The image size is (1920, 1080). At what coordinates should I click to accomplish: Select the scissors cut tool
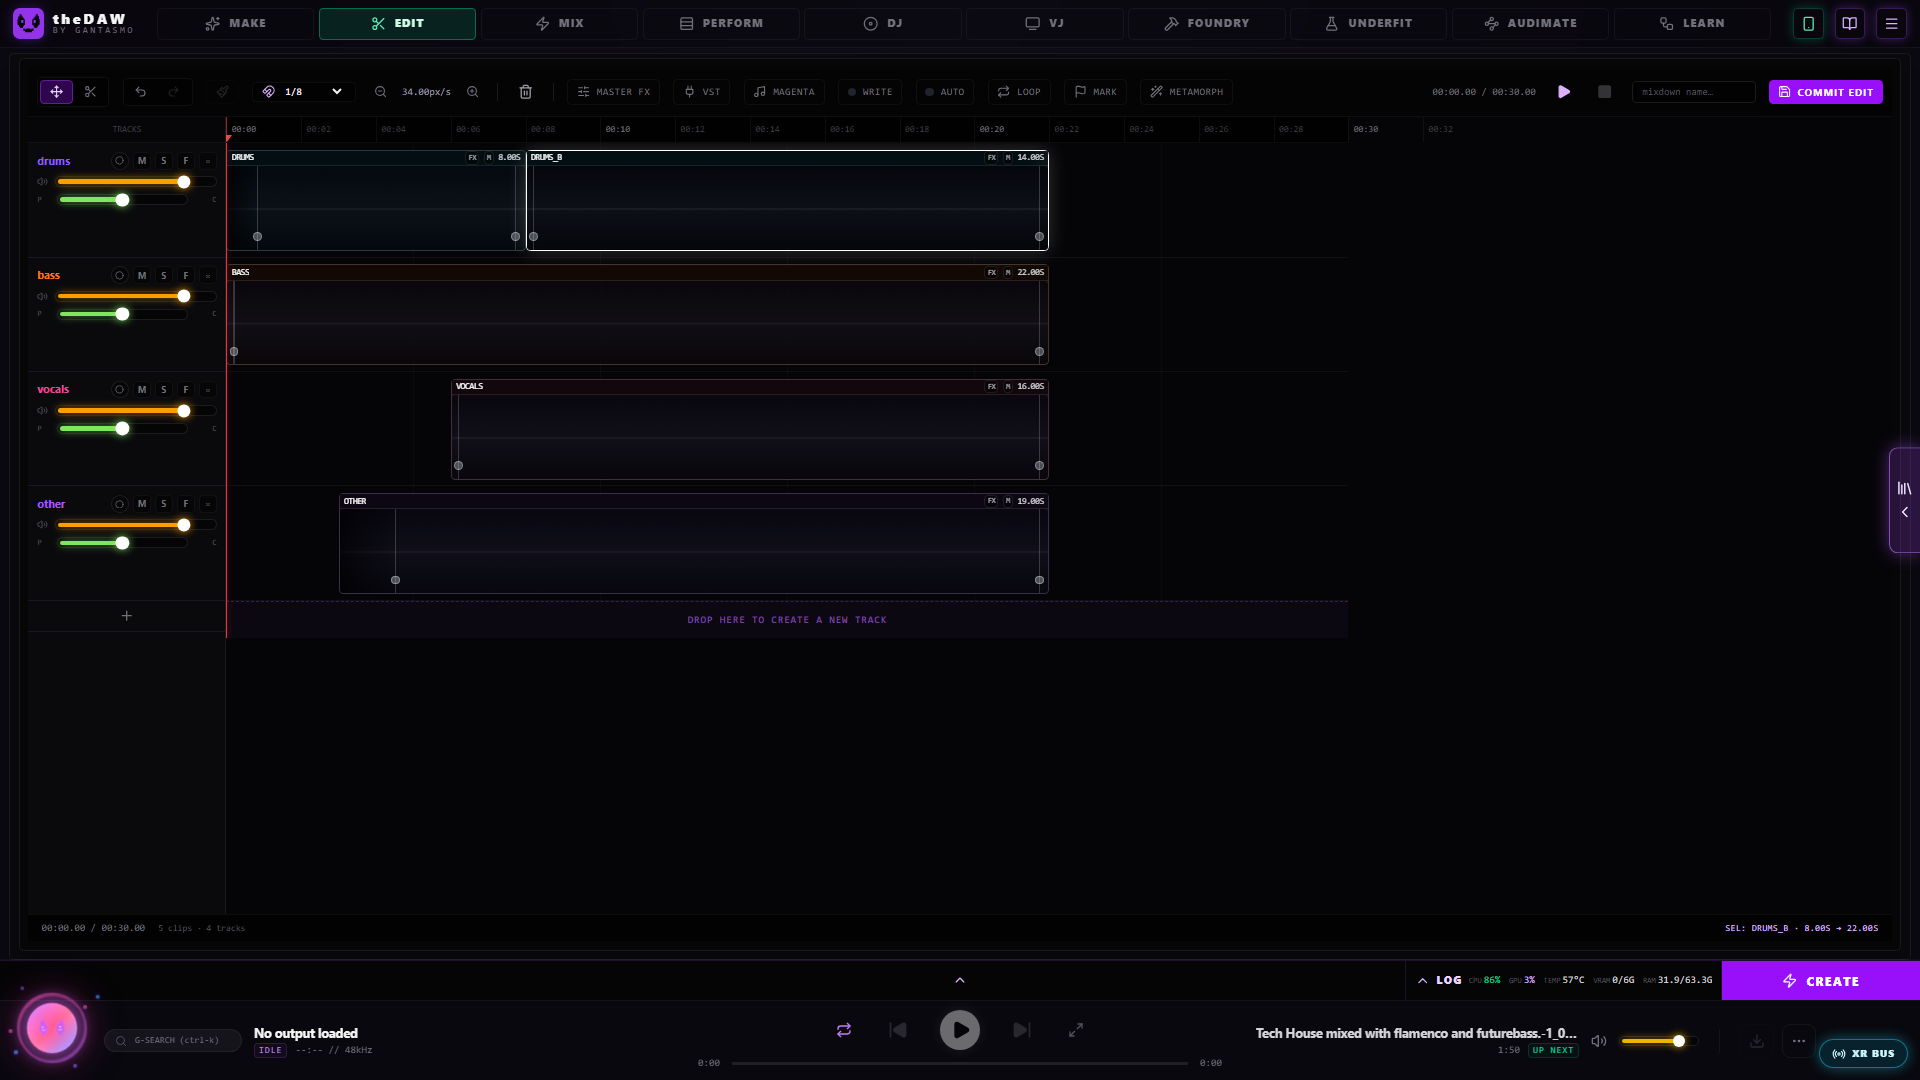90,92
